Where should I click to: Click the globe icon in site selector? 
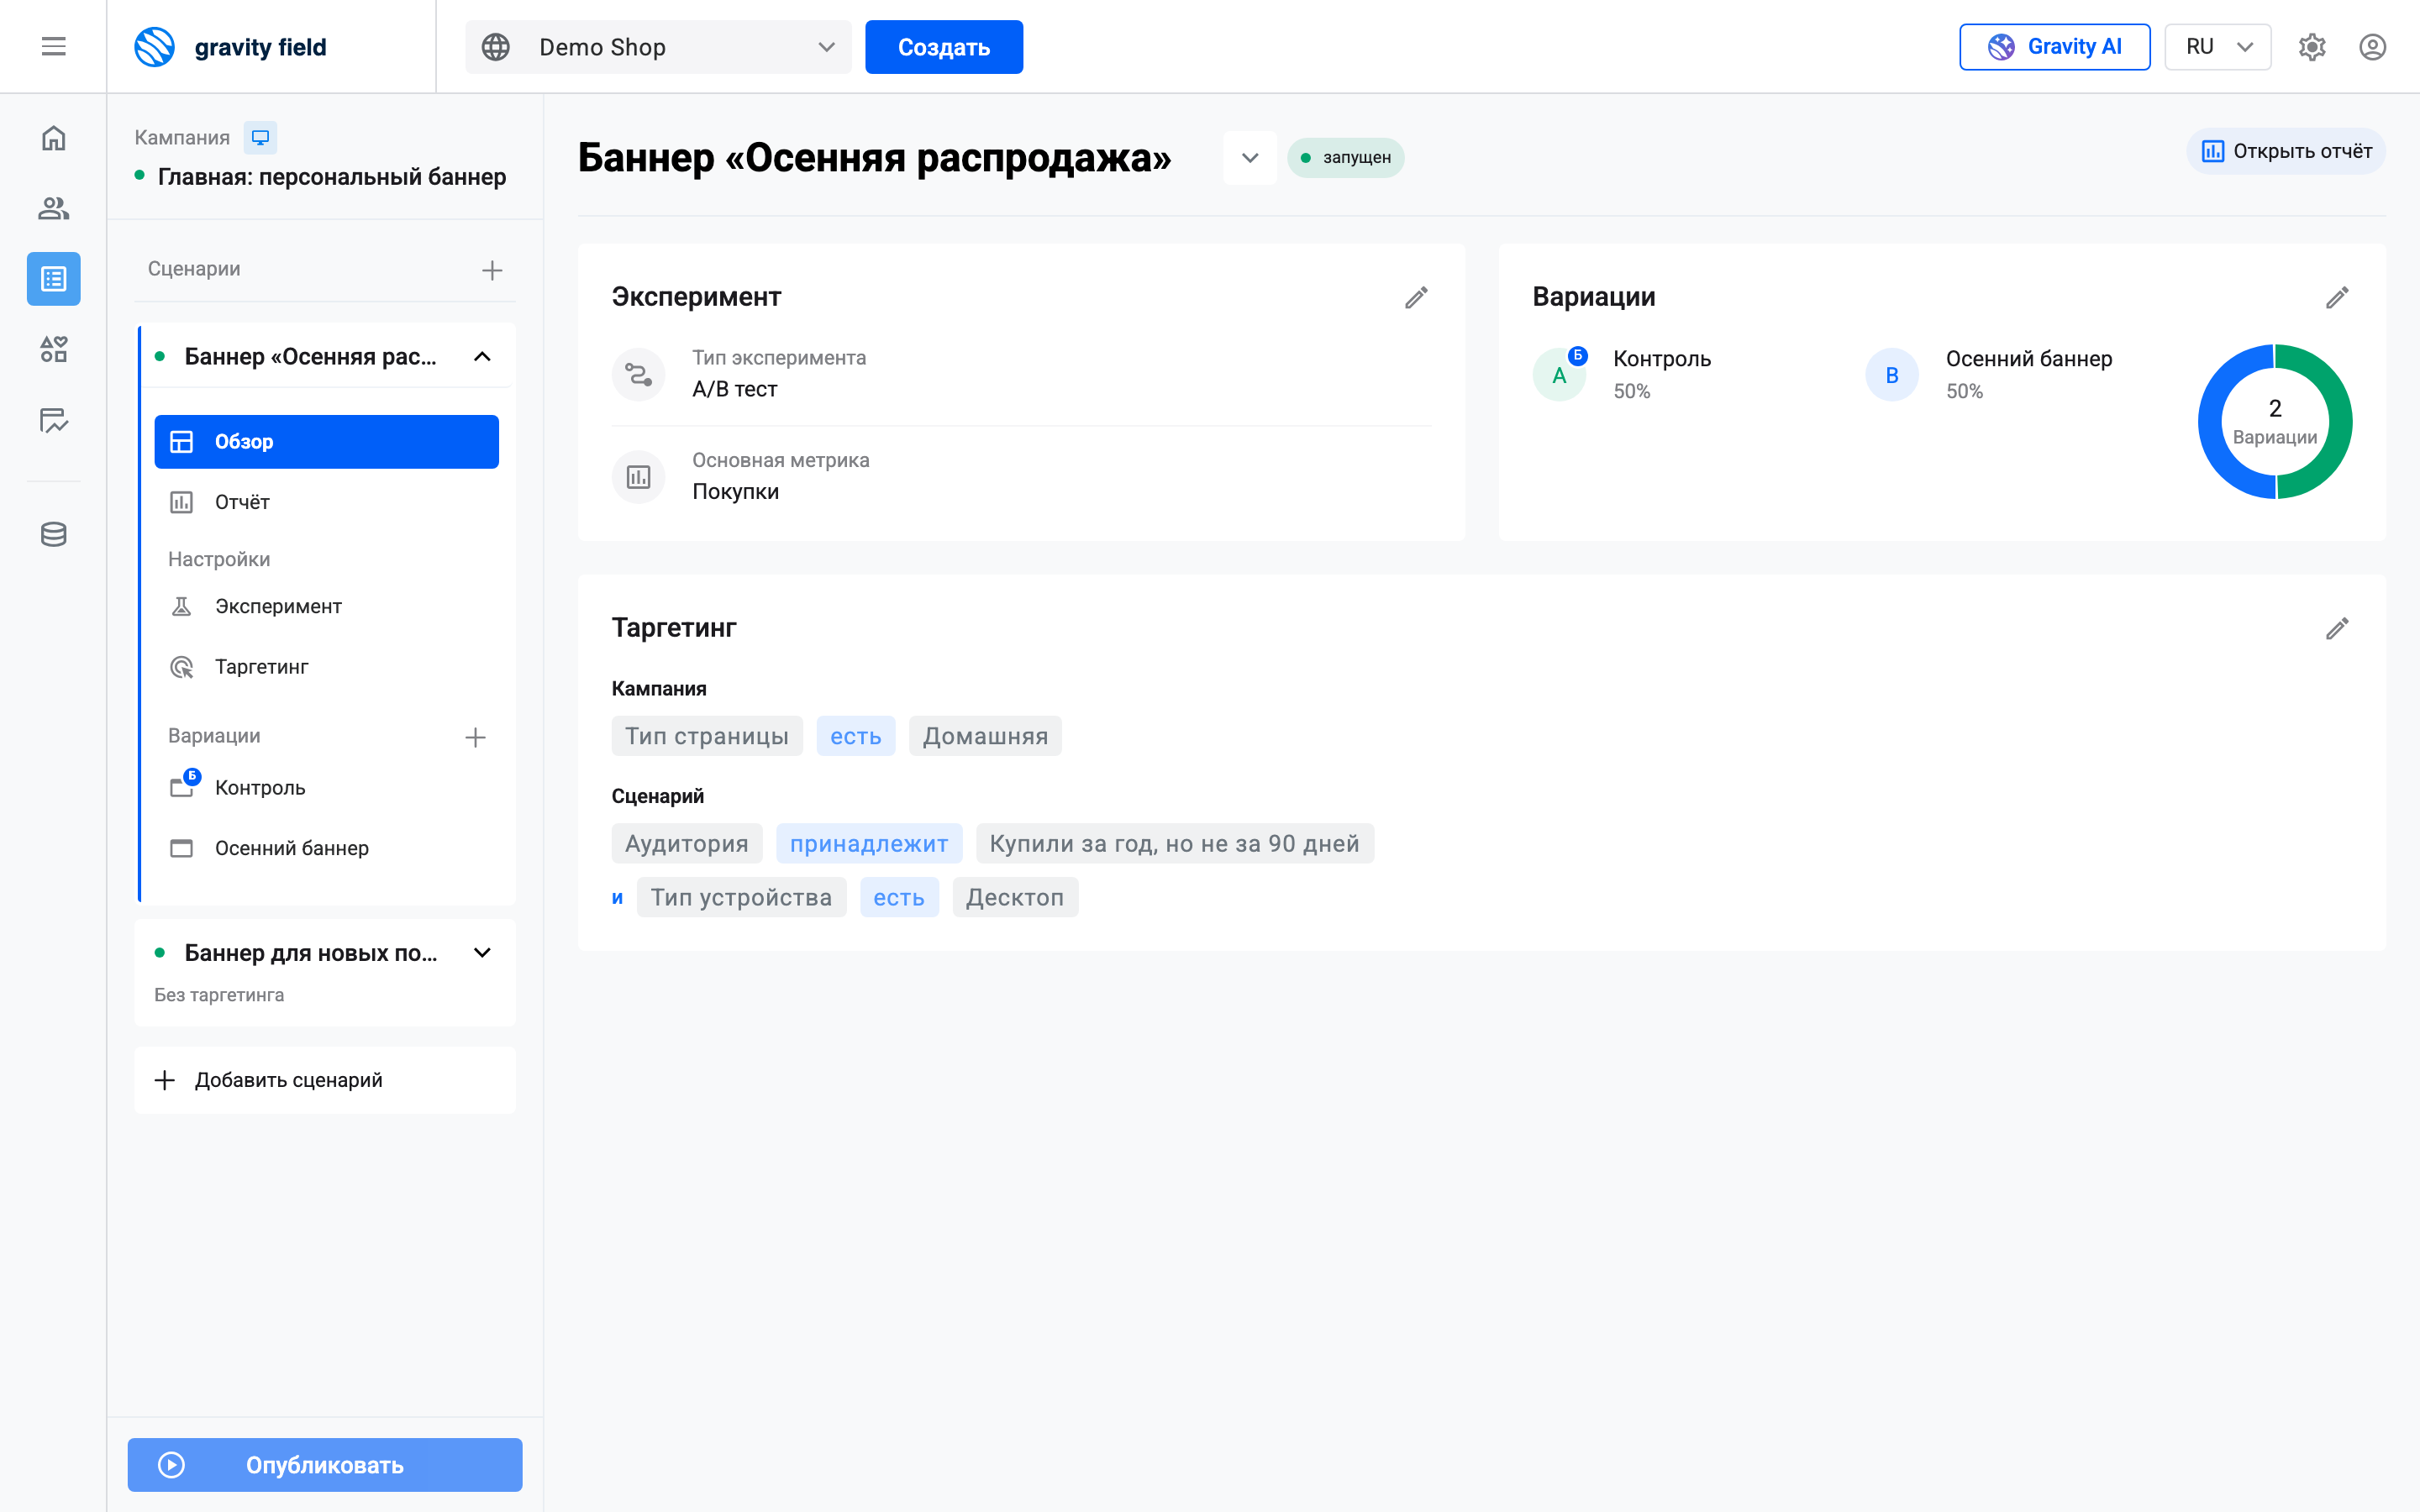pos(496,47)
